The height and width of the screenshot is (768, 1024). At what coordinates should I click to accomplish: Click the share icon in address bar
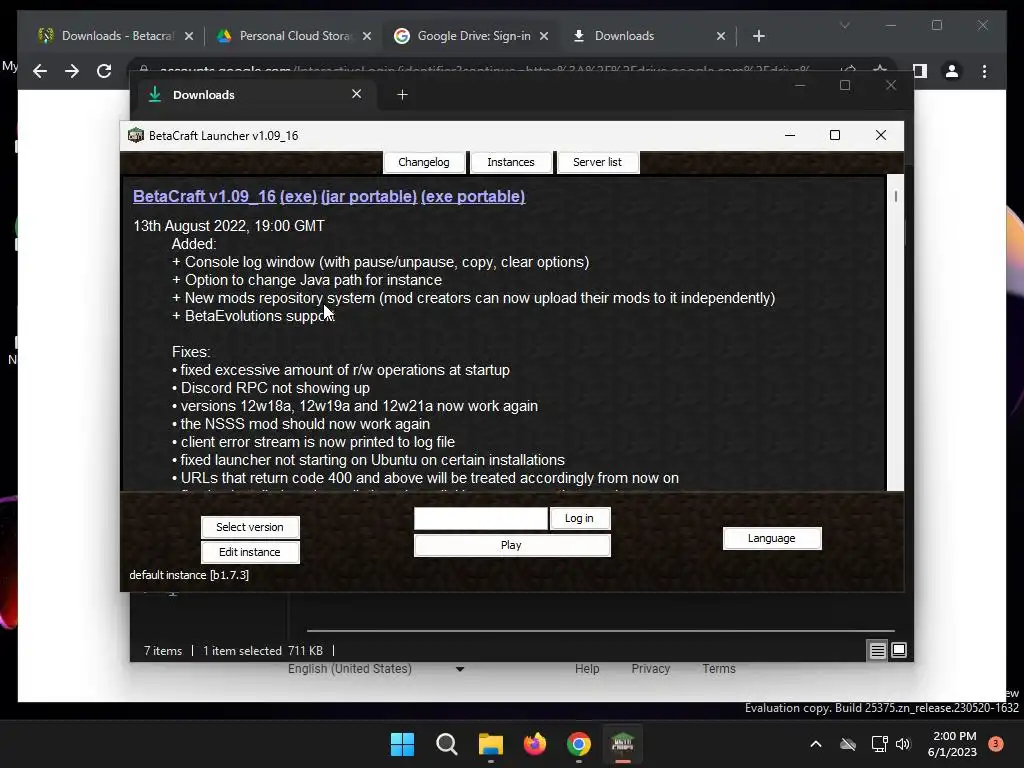tap(848, 68)
